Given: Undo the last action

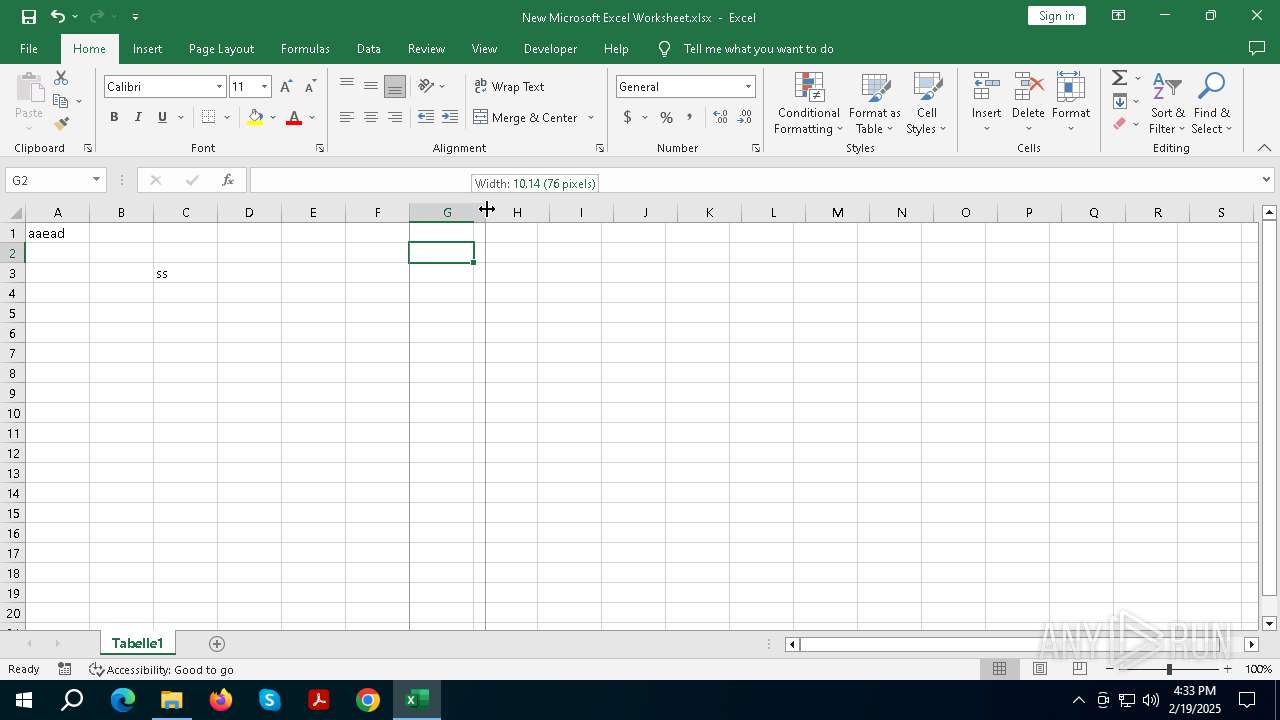Looking at the screenshot, I should point(58,16).
